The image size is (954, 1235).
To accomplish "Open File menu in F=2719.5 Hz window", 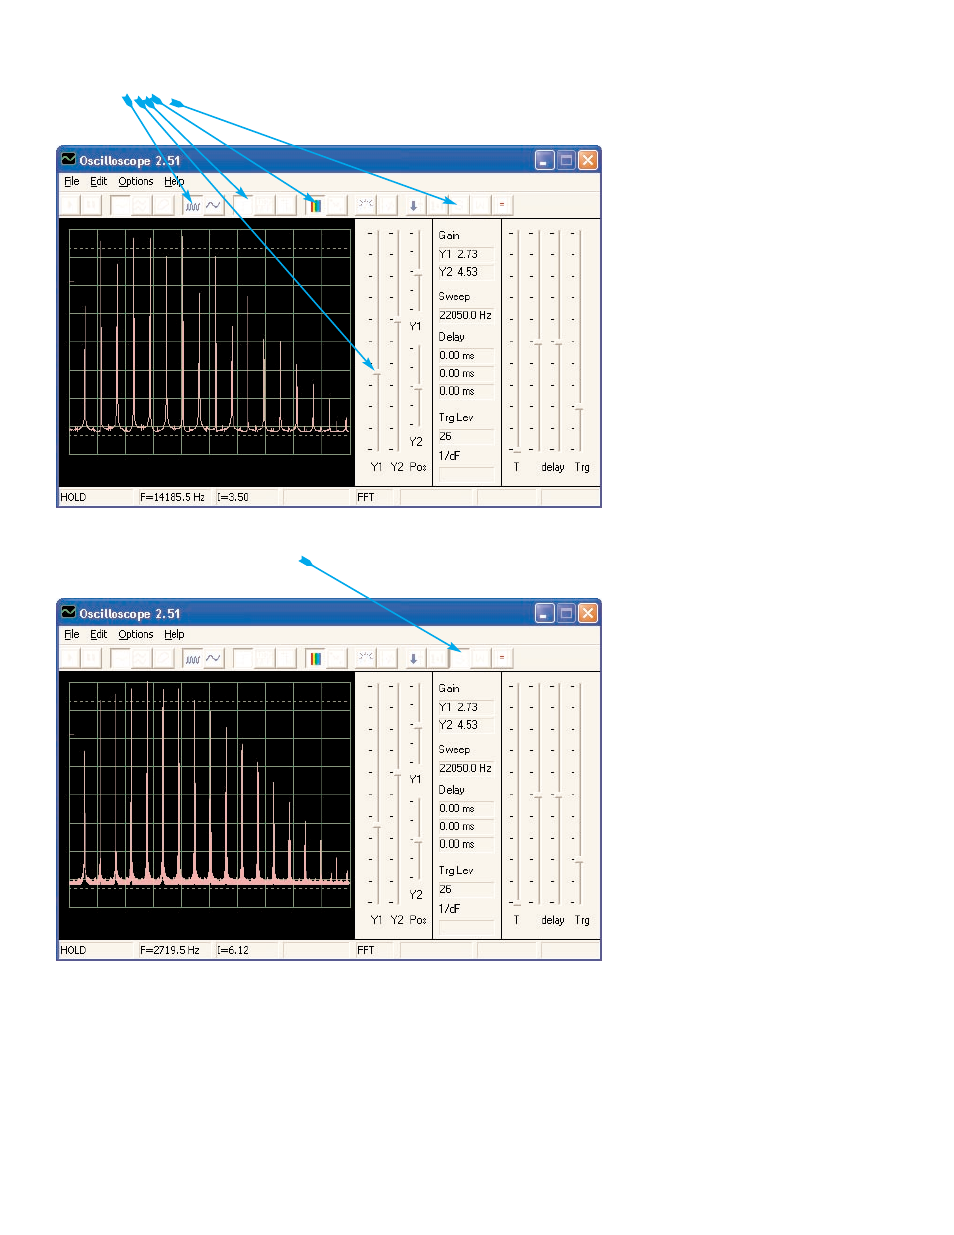I will click(71, 634).
